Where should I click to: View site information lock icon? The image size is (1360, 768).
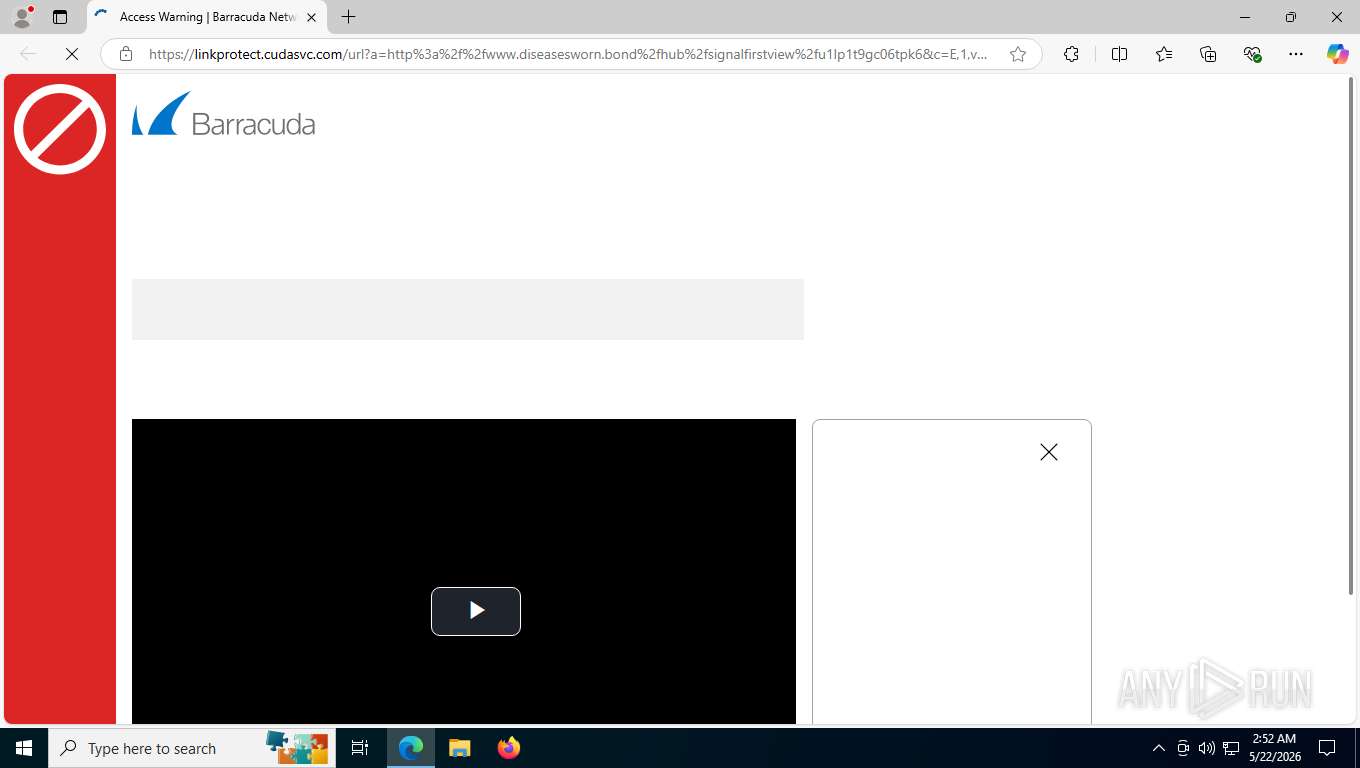[x=126, y=54]
